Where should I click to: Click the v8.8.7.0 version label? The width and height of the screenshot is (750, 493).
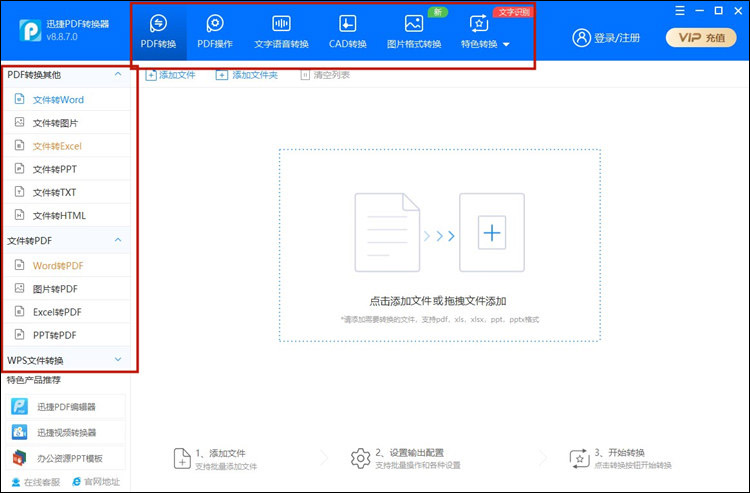tap(62, 37)
